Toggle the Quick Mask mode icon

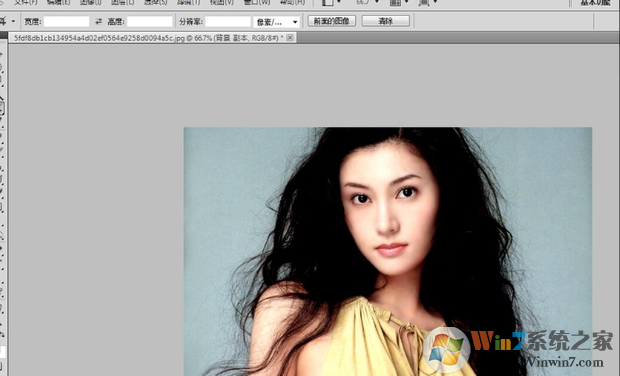(2, 366)
